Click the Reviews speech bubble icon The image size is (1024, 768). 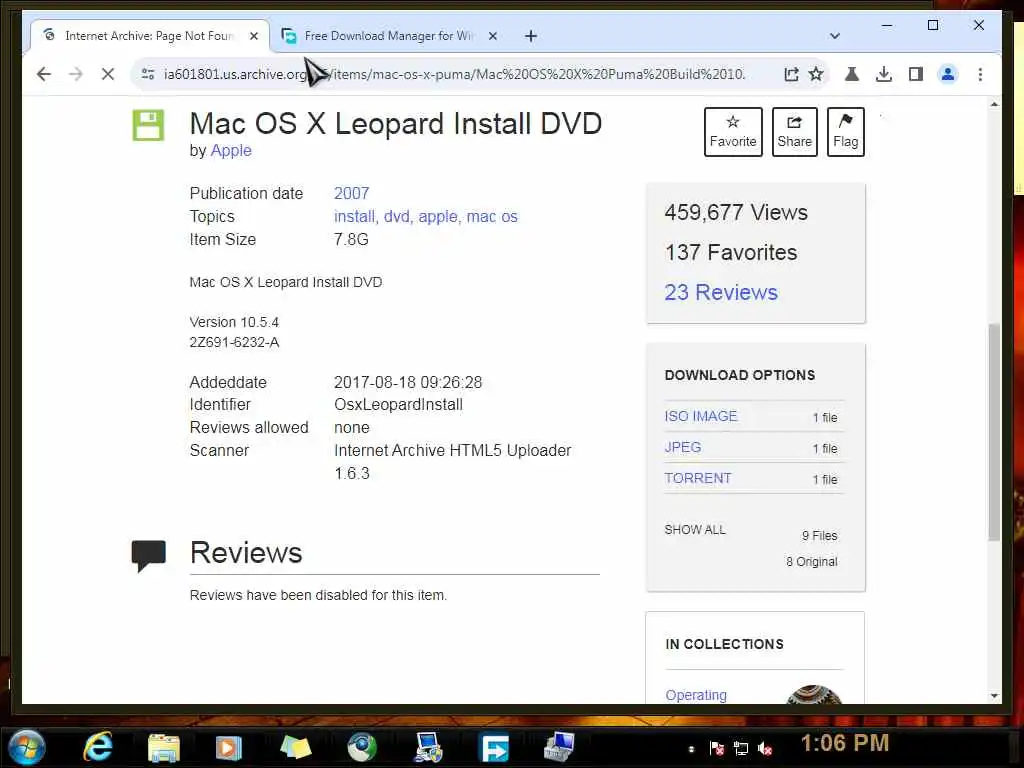(148, 556)
